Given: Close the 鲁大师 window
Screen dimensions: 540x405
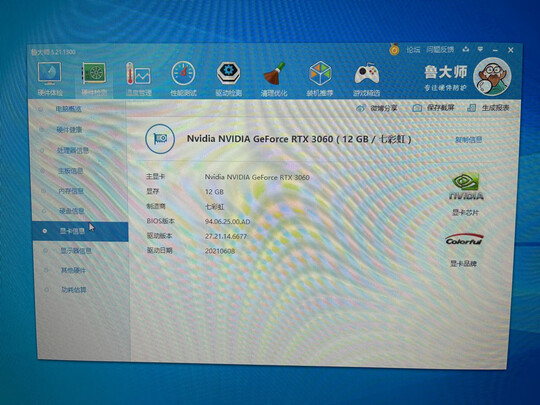Looking at the screenshot, I should (511, 50).
